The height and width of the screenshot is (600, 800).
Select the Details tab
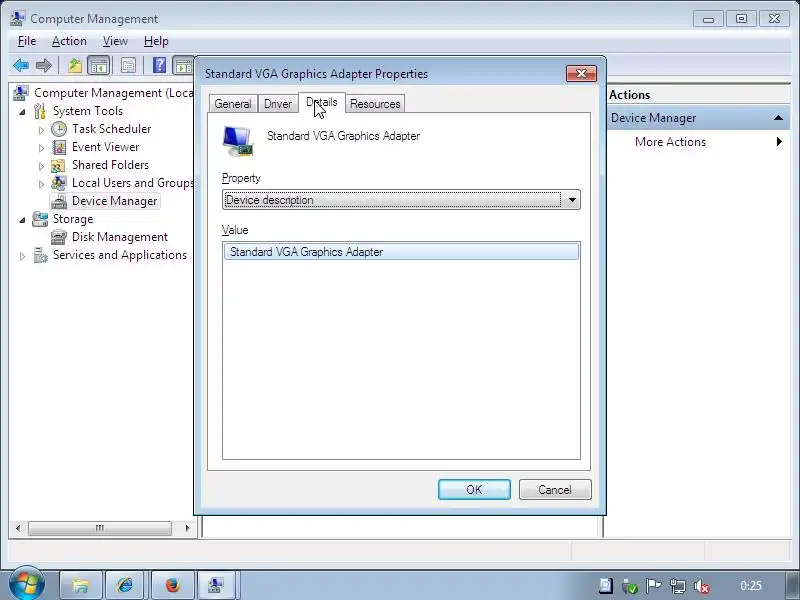tap(322, 103)
